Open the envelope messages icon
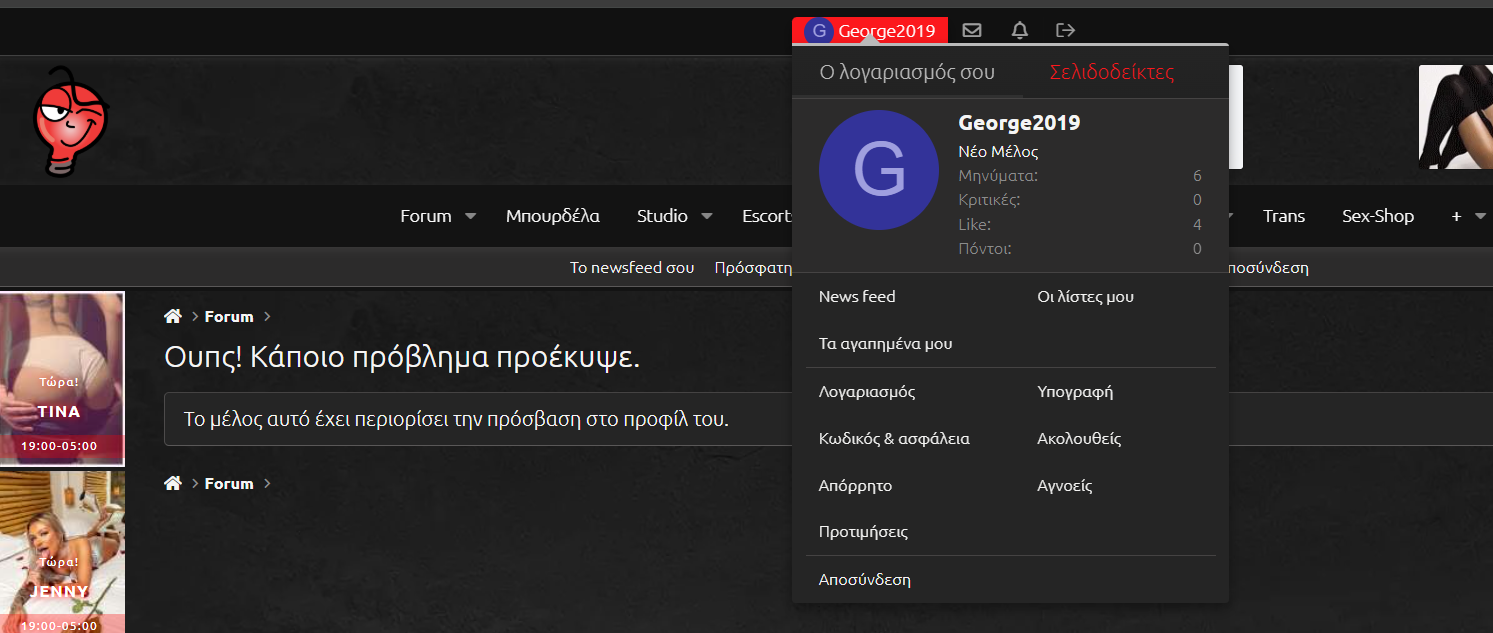 971,30
